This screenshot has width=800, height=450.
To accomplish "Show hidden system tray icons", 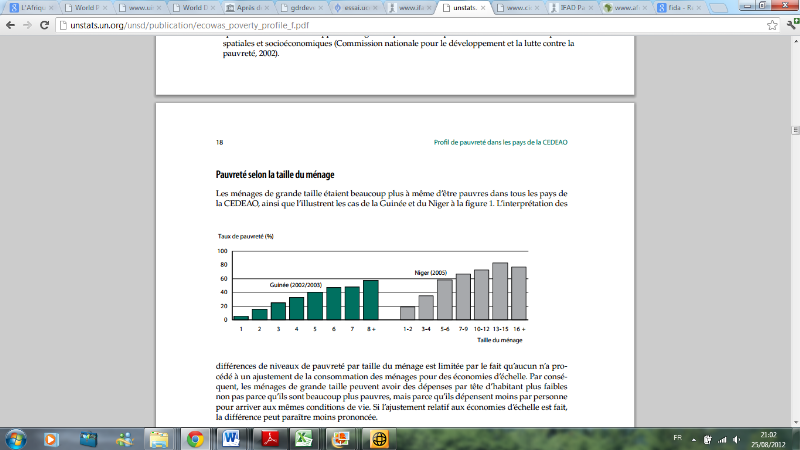I will pos(694,439).
